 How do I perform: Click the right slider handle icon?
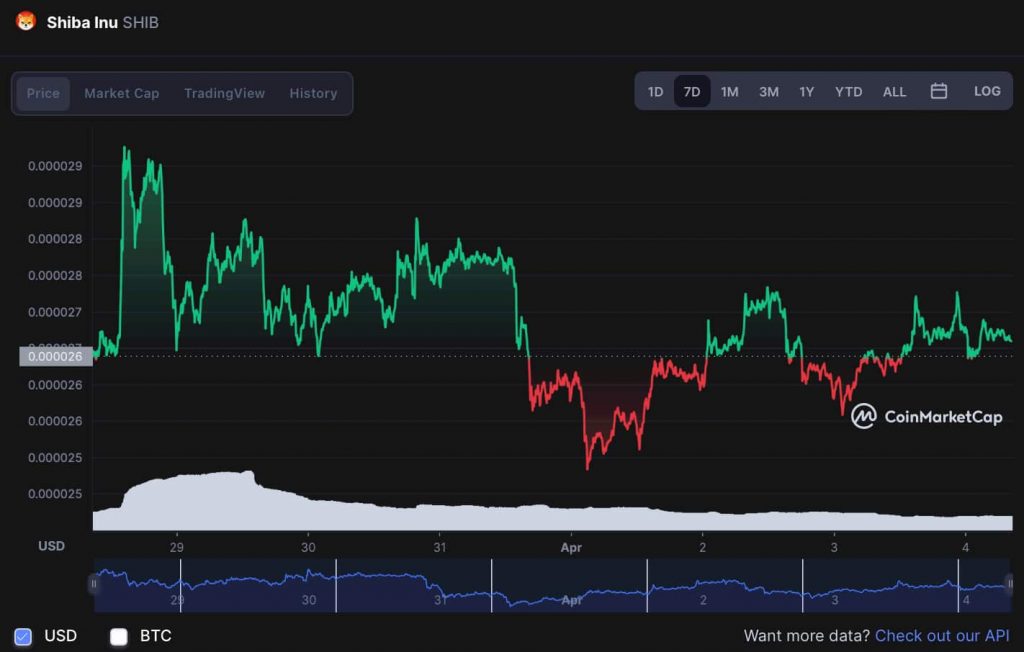pos(1010,584)
